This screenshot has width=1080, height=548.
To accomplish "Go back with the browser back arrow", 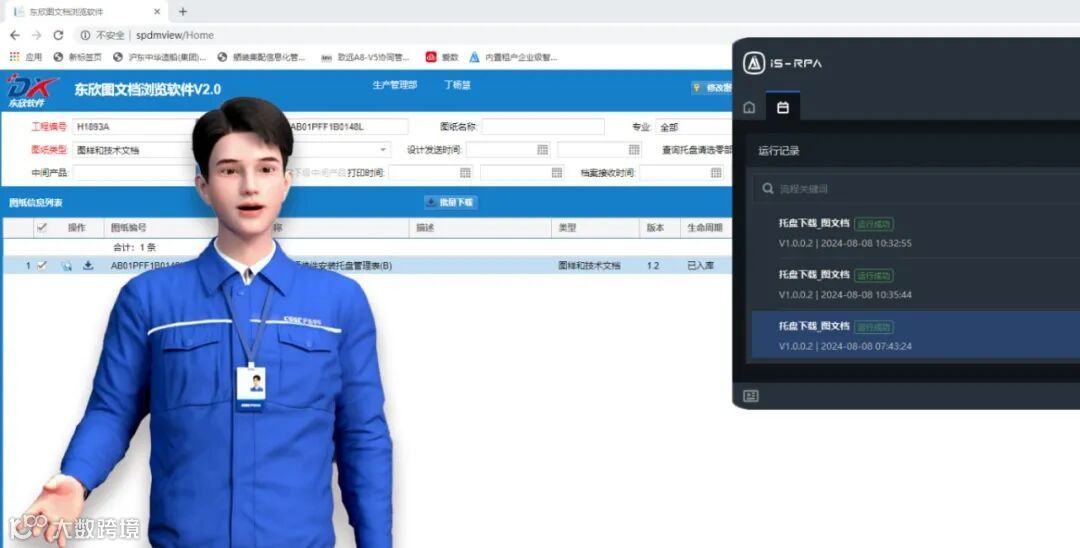I will pyautogui.click(x=14, y=35).
